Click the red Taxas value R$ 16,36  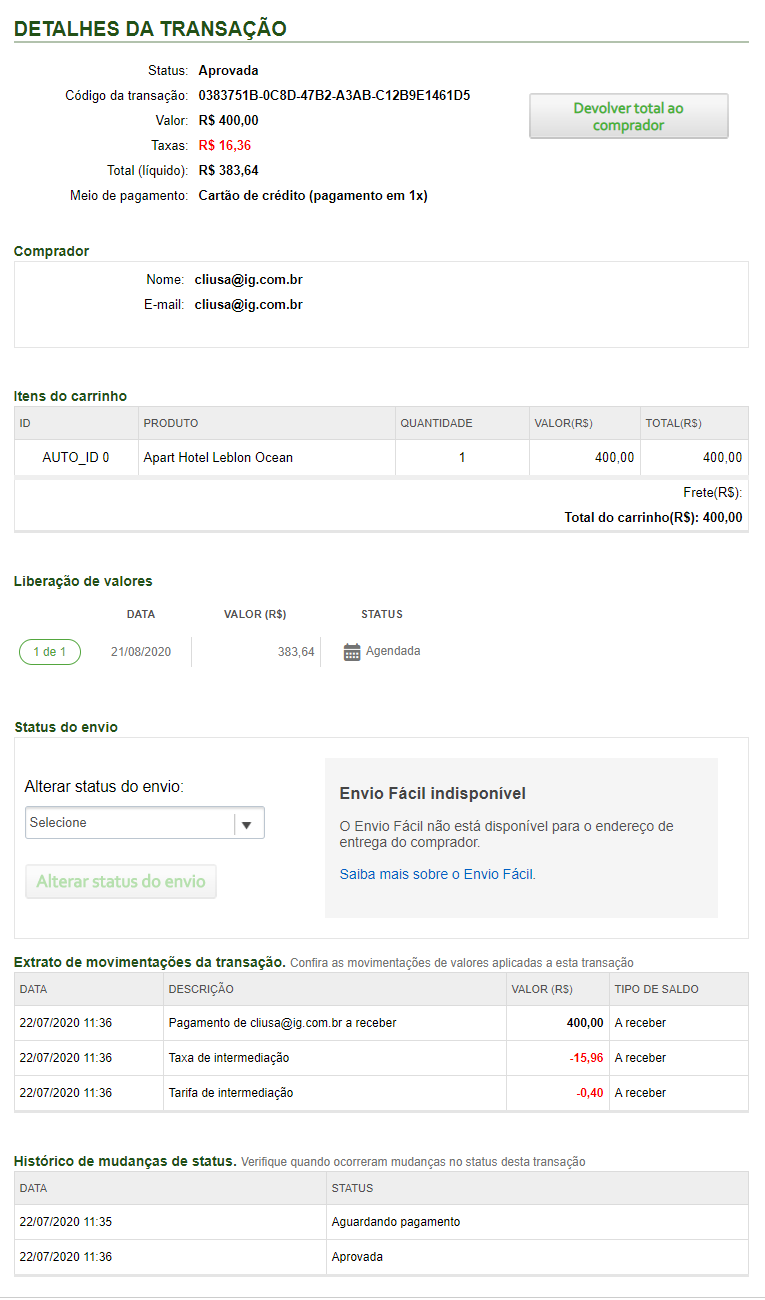point(224,146)
